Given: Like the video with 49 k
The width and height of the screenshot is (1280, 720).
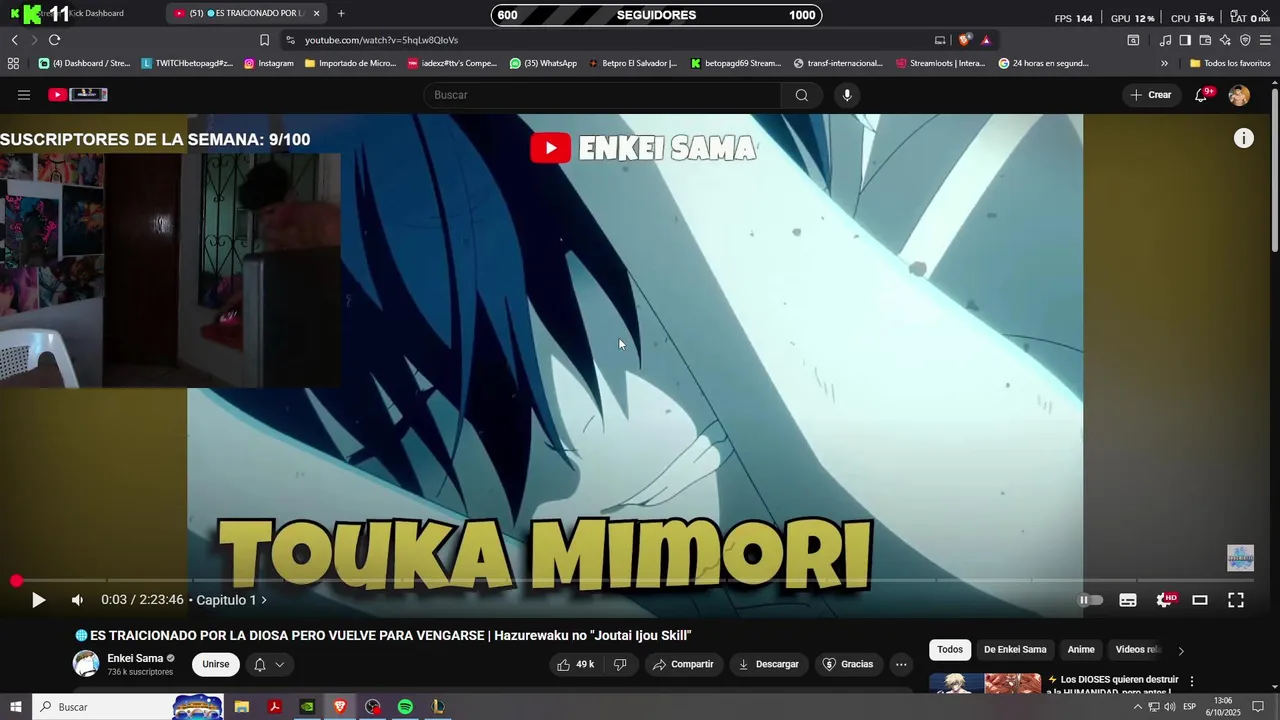Looking at the screenshot, I should (576, 664).
